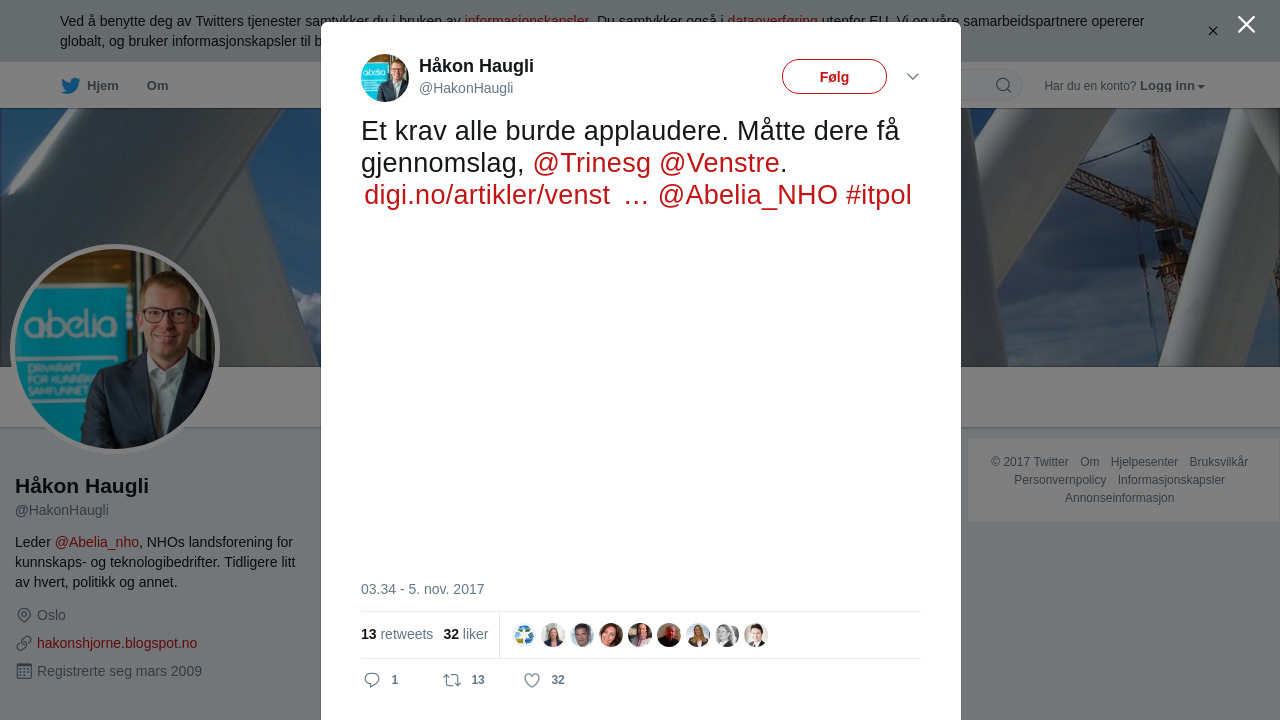View the list of 13 retweets
The height and width of the screenshot is (720, 1280).
[x=397, y=634]
